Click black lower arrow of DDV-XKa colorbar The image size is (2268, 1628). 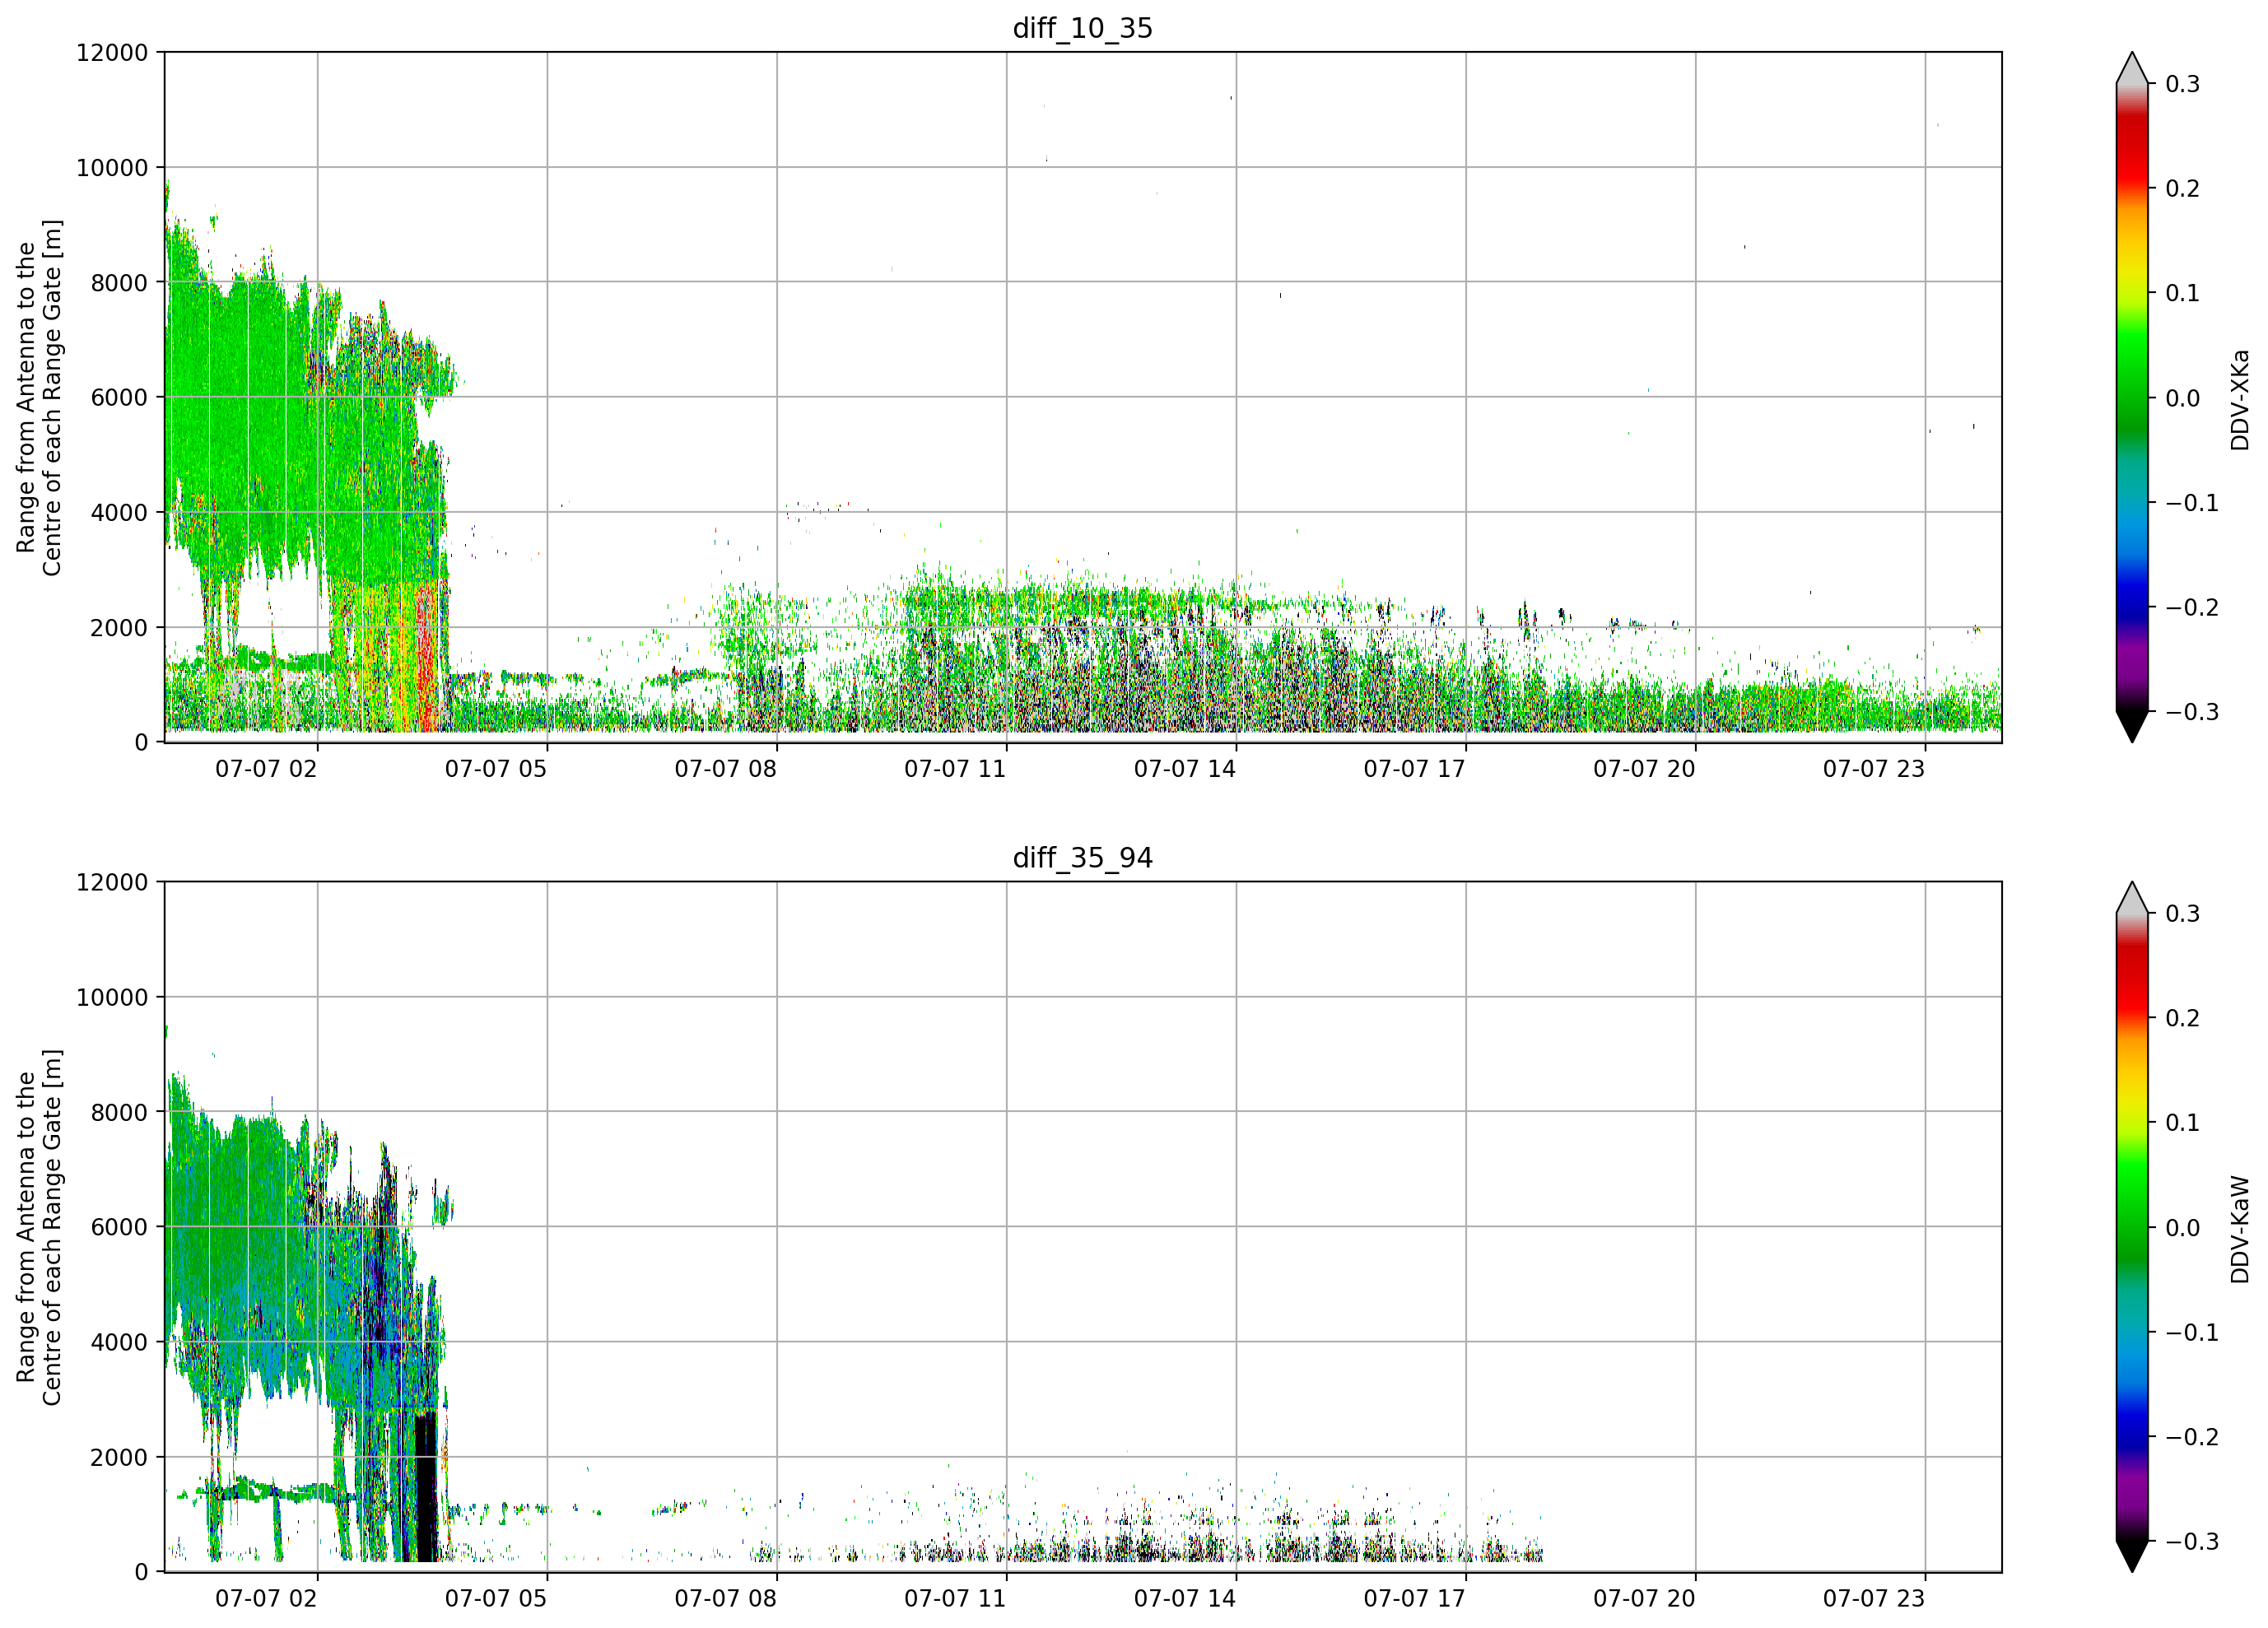pyautogui.click(x=2131, y=725)
